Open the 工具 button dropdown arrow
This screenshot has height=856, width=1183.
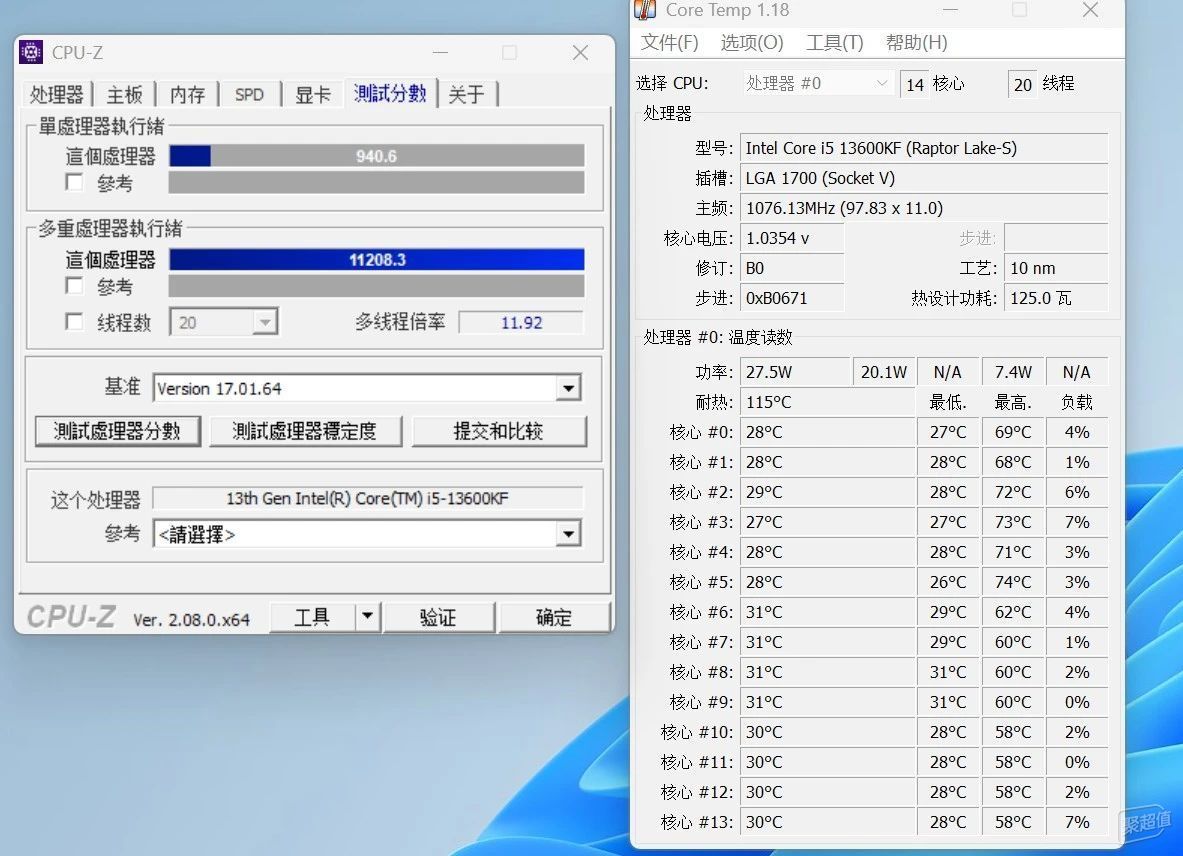pyautogui.click(x=367, y=617)
